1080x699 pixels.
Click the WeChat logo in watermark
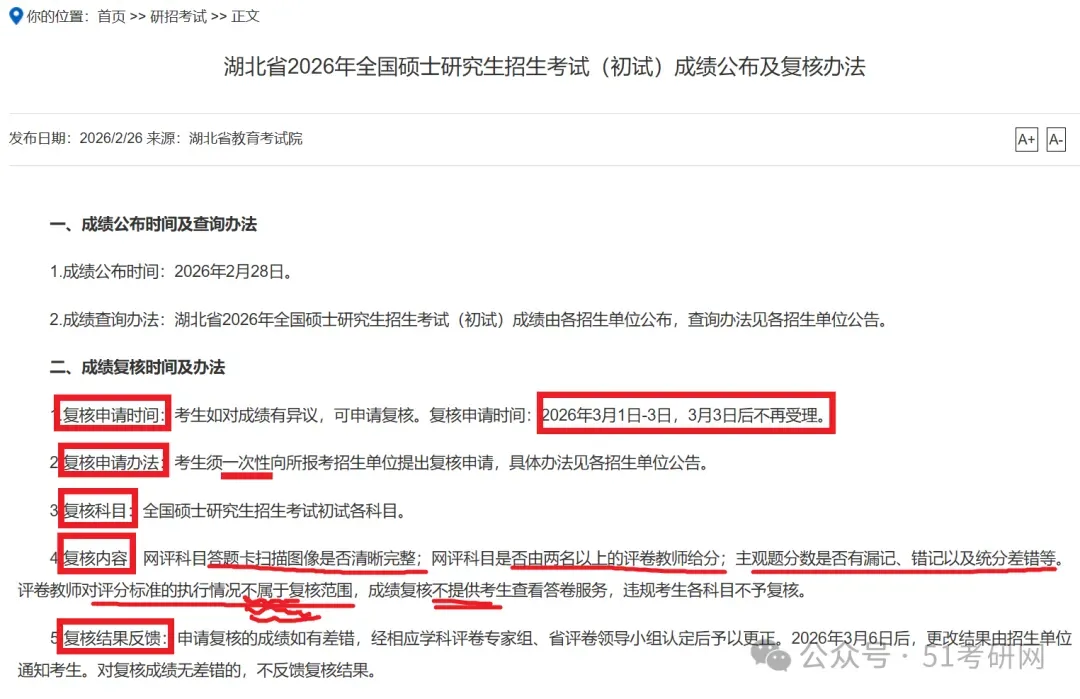(771, 654)
